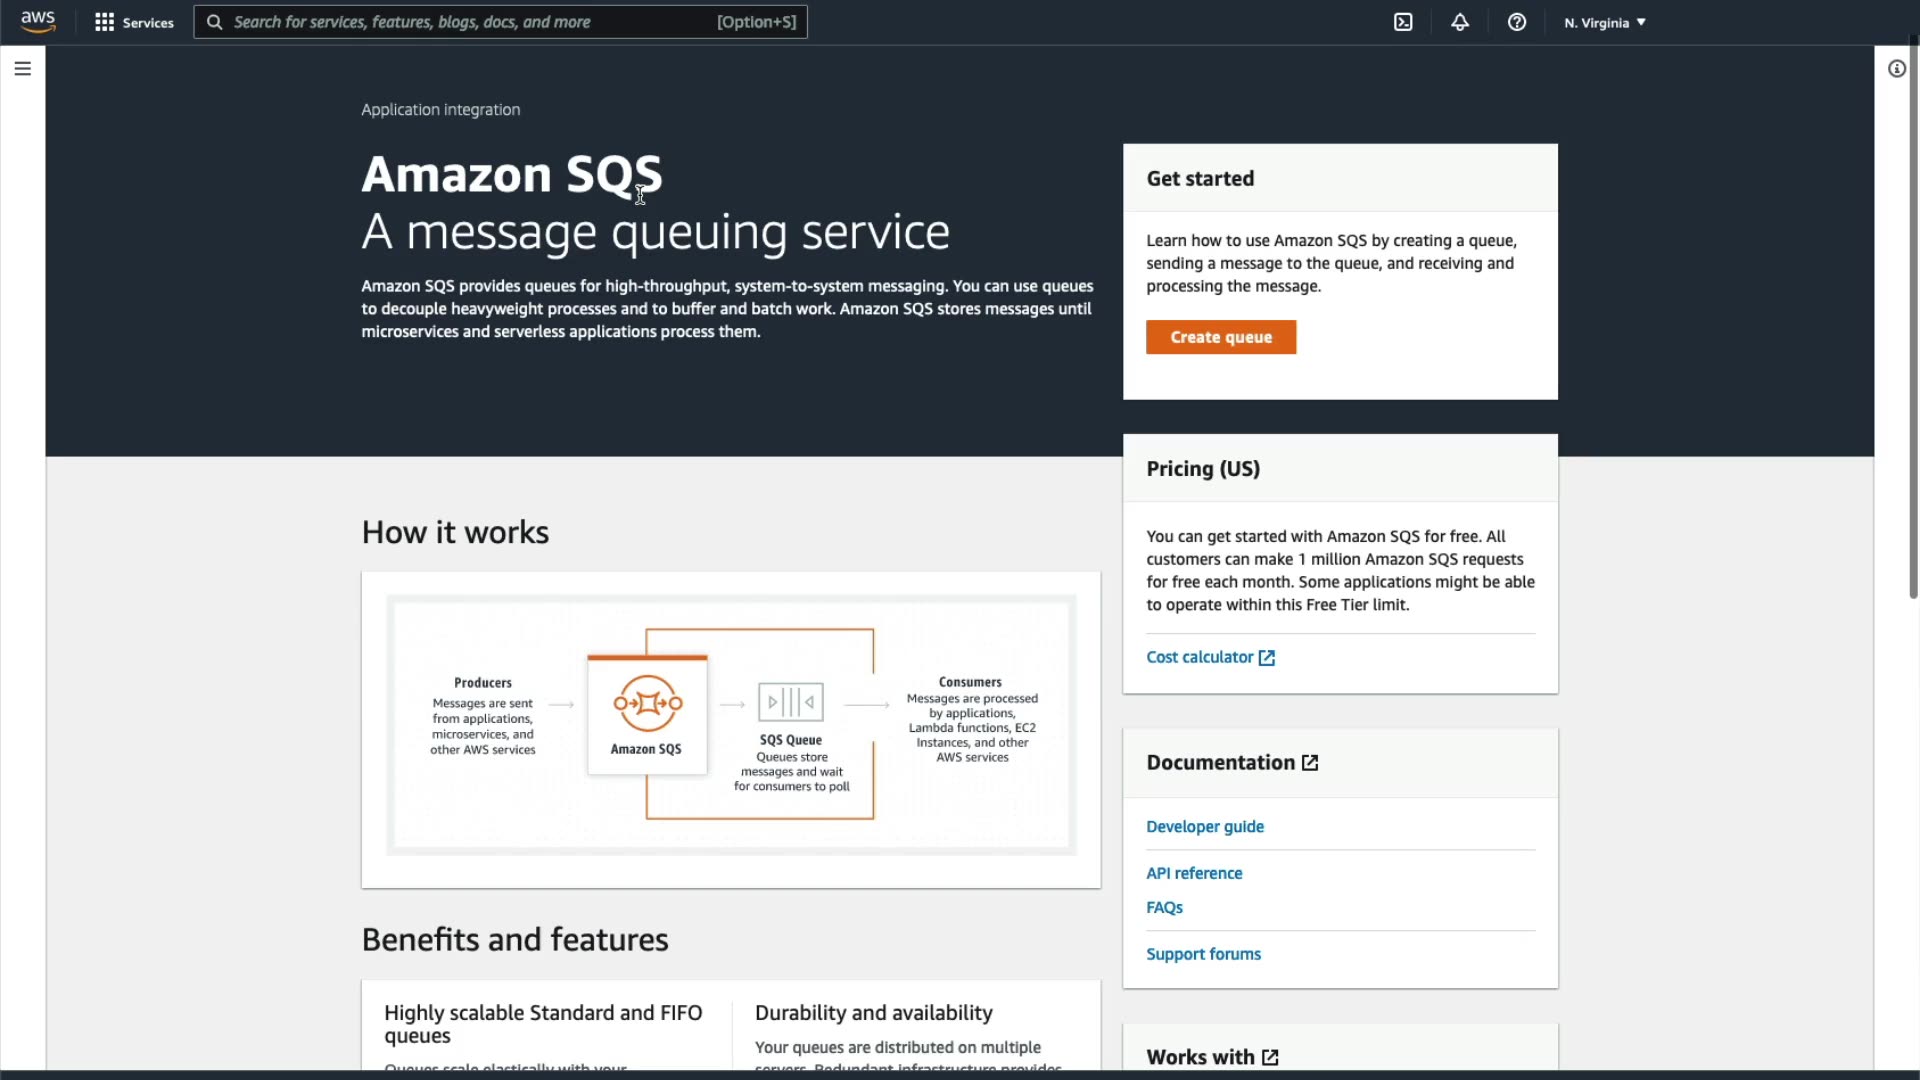Open the Services grid menu
Viewport: 1920px width, 1080px height.
click(104, 22)
